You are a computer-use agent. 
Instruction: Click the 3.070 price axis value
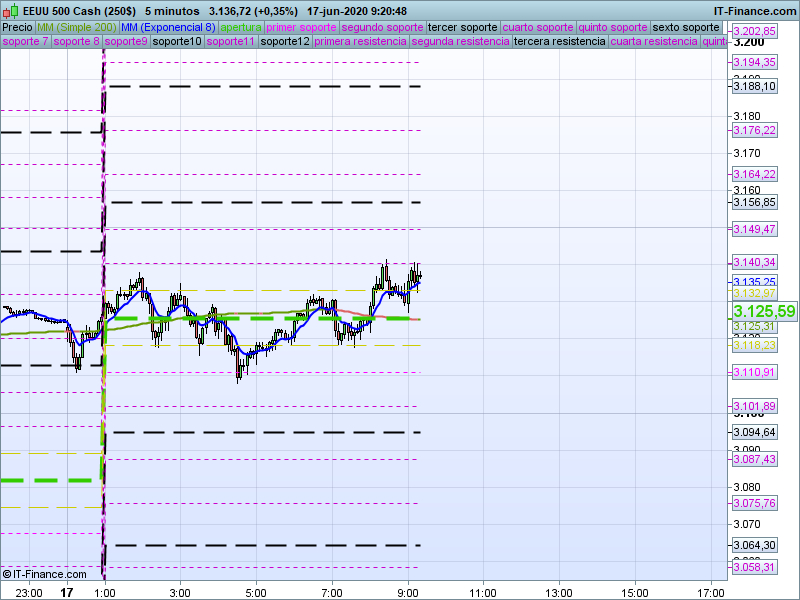click(x=746, y=524)
